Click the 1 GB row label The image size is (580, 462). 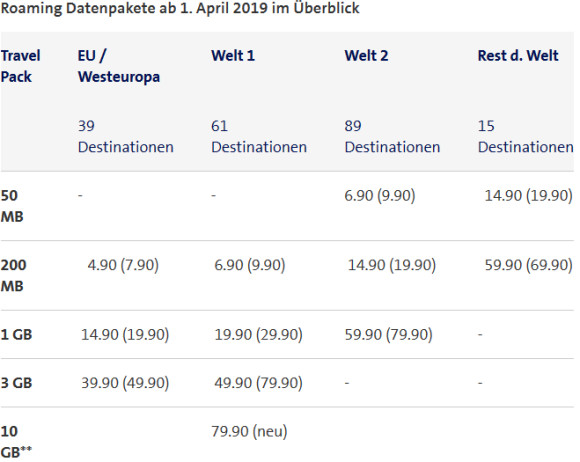[16, 334]
